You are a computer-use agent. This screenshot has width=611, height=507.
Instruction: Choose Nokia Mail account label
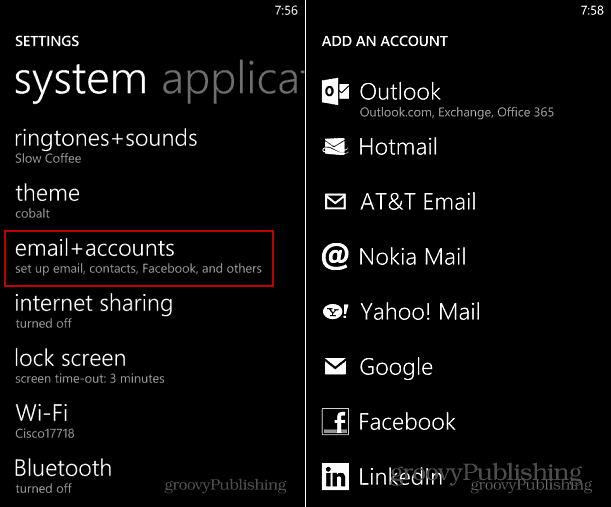pyautogui.click(x=412, y=257)
